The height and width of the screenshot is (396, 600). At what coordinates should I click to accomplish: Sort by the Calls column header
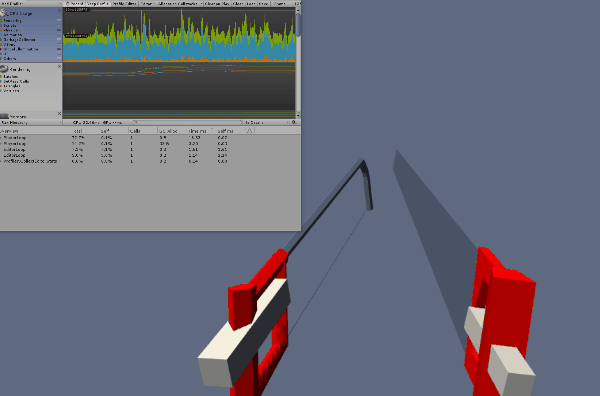click(x=143, y=131)
